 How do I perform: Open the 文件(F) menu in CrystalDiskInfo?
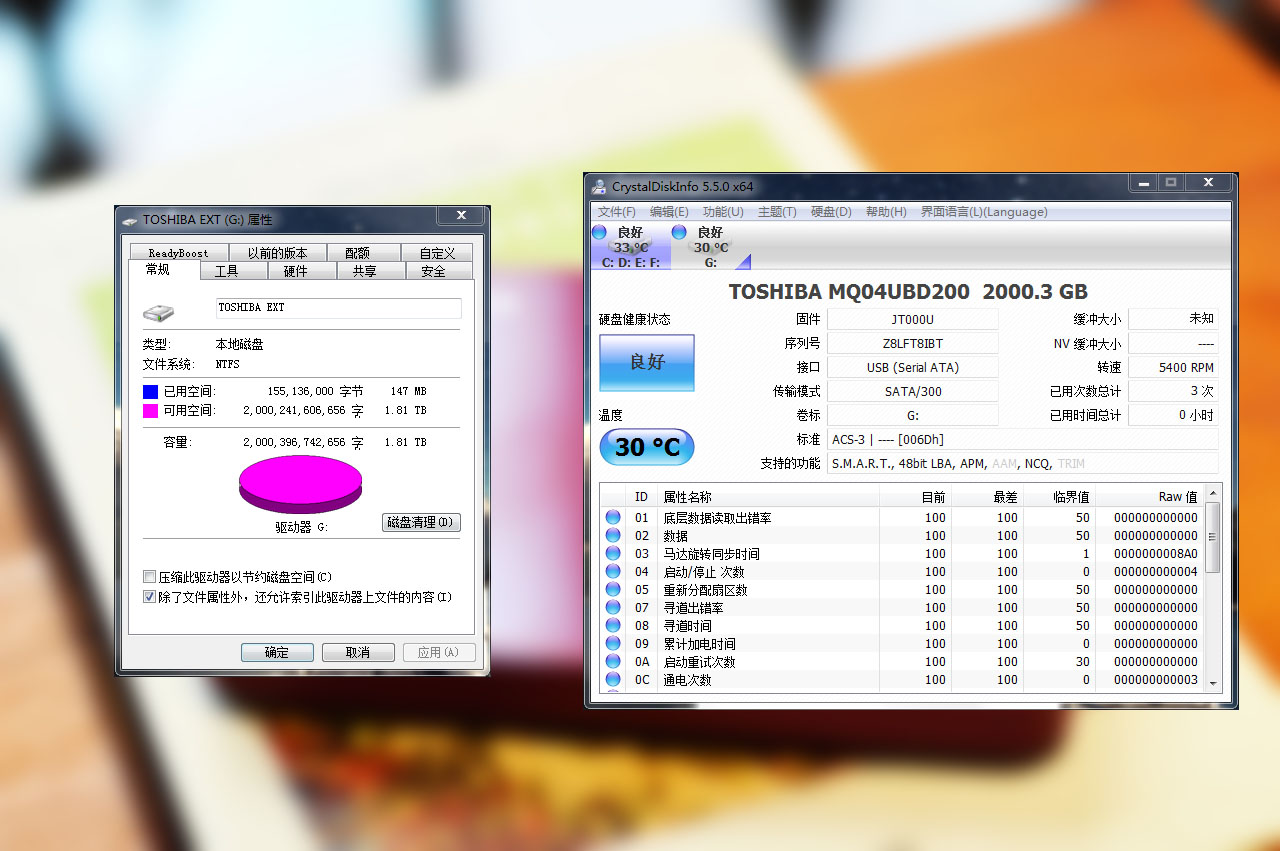click(617, 212)
